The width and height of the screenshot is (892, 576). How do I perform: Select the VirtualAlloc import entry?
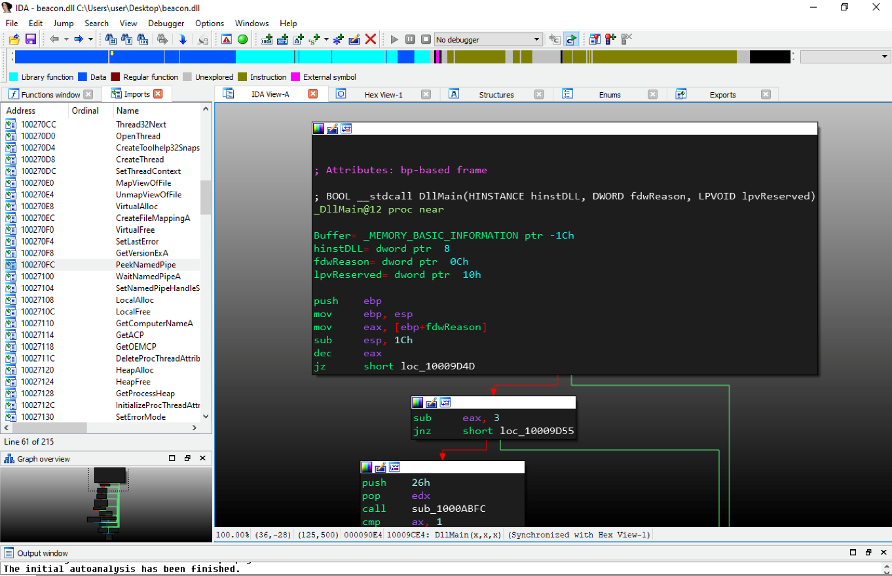[137, 206]
